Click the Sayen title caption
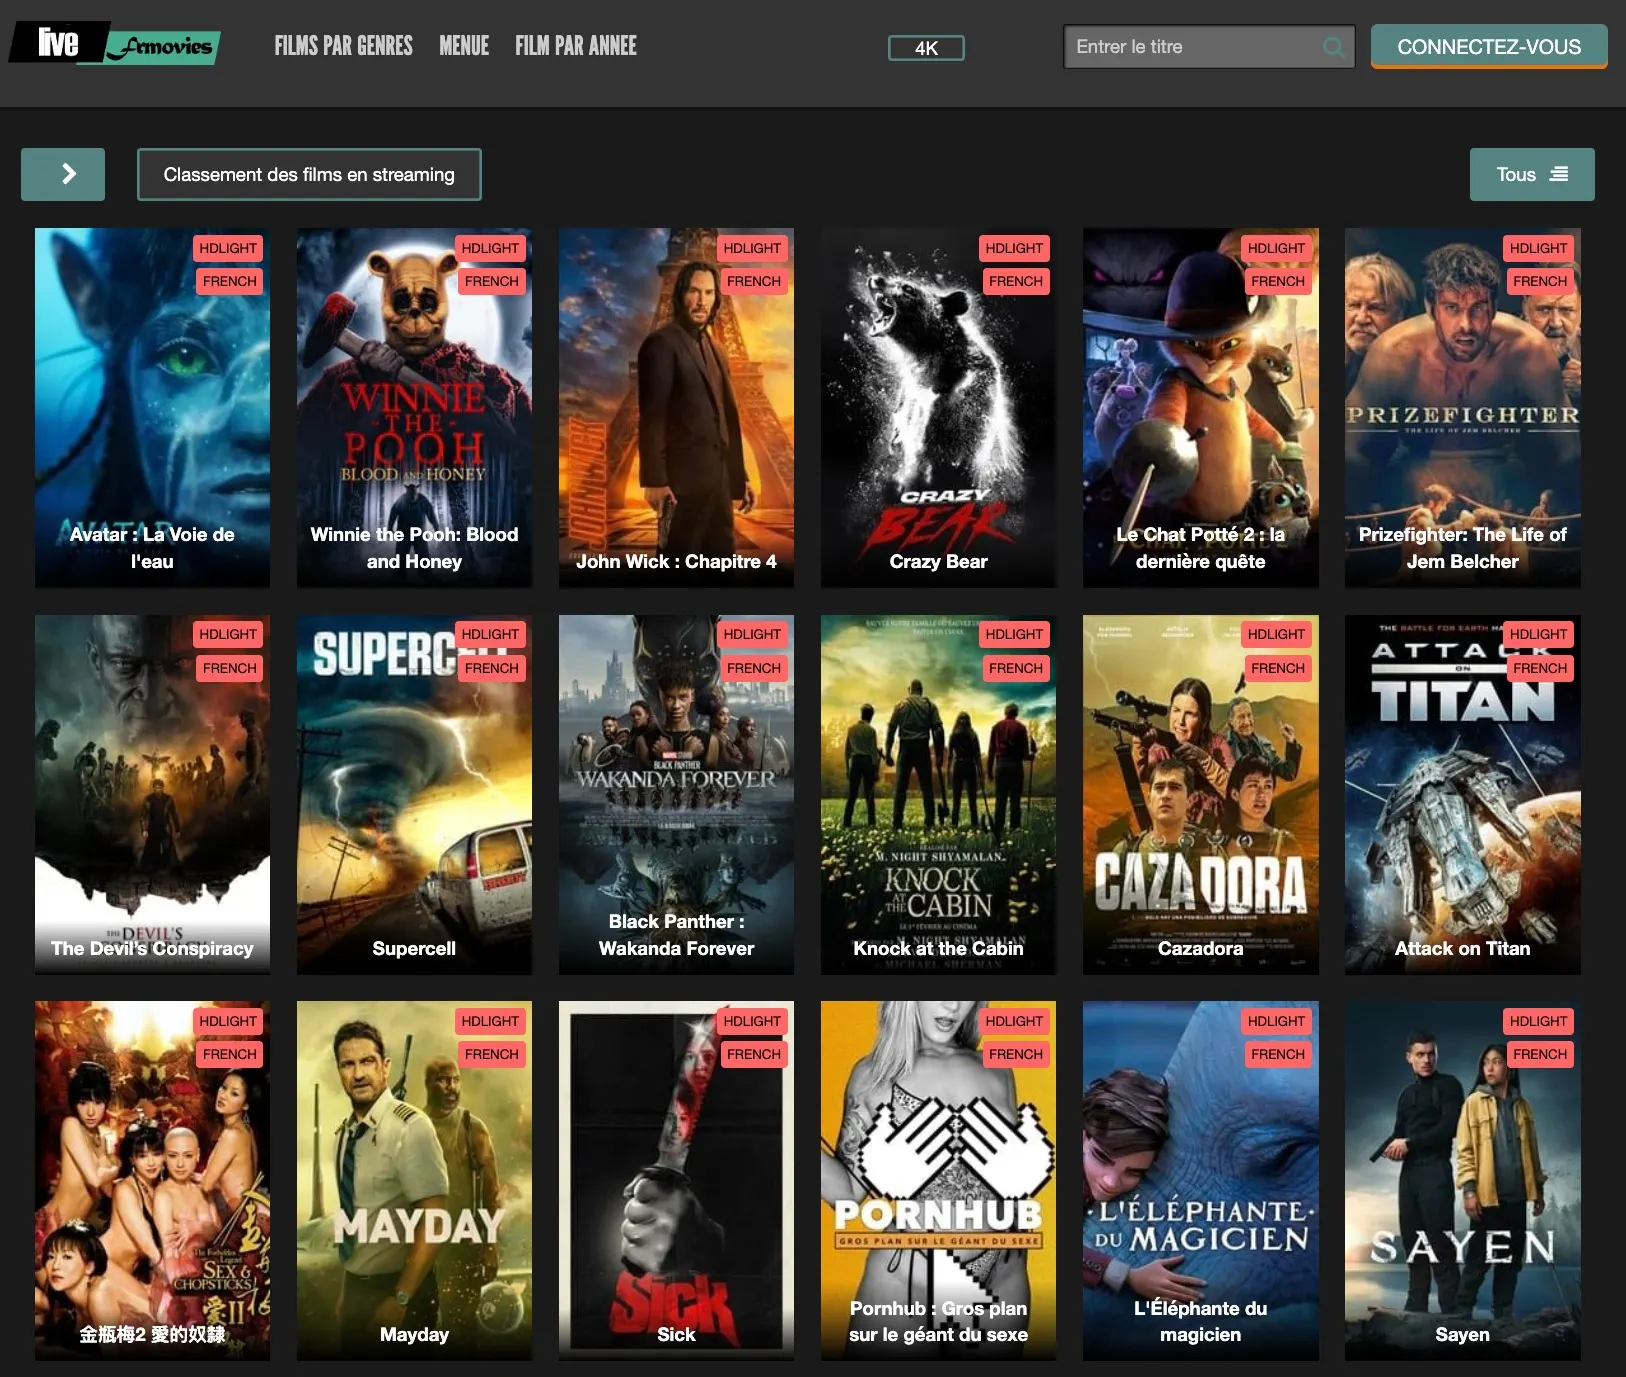Viewport: 1626px width, 1377px height. (1462, 1334)
